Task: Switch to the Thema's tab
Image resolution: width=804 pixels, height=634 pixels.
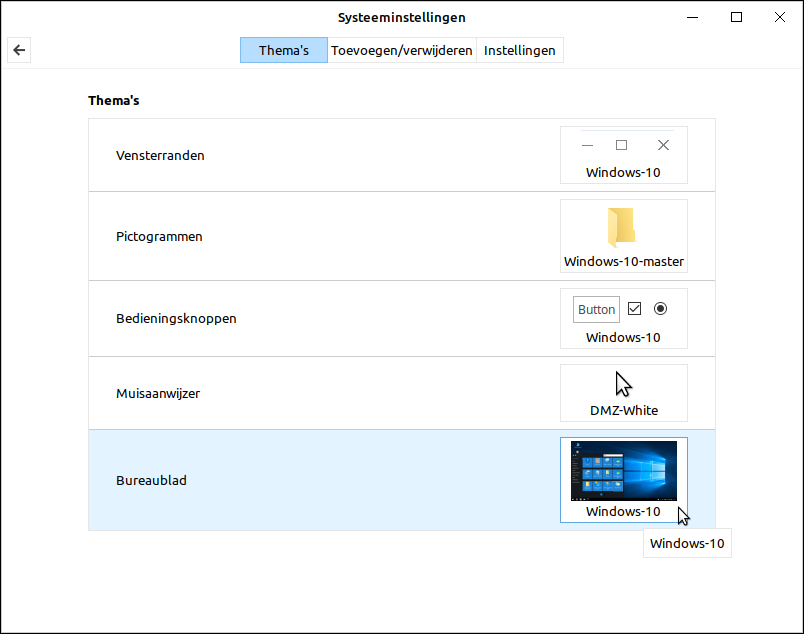Action: point(283,50)
